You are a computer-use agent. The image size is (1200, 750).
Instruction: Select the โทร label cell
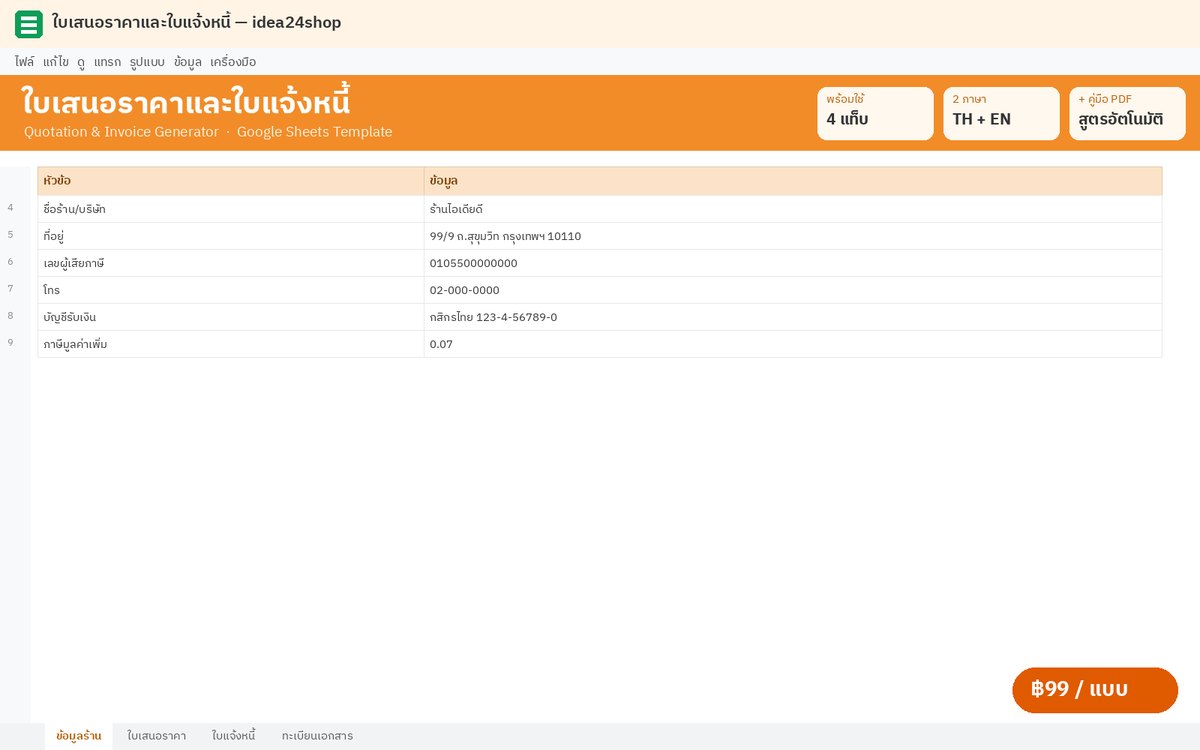[x=231, y=290]
